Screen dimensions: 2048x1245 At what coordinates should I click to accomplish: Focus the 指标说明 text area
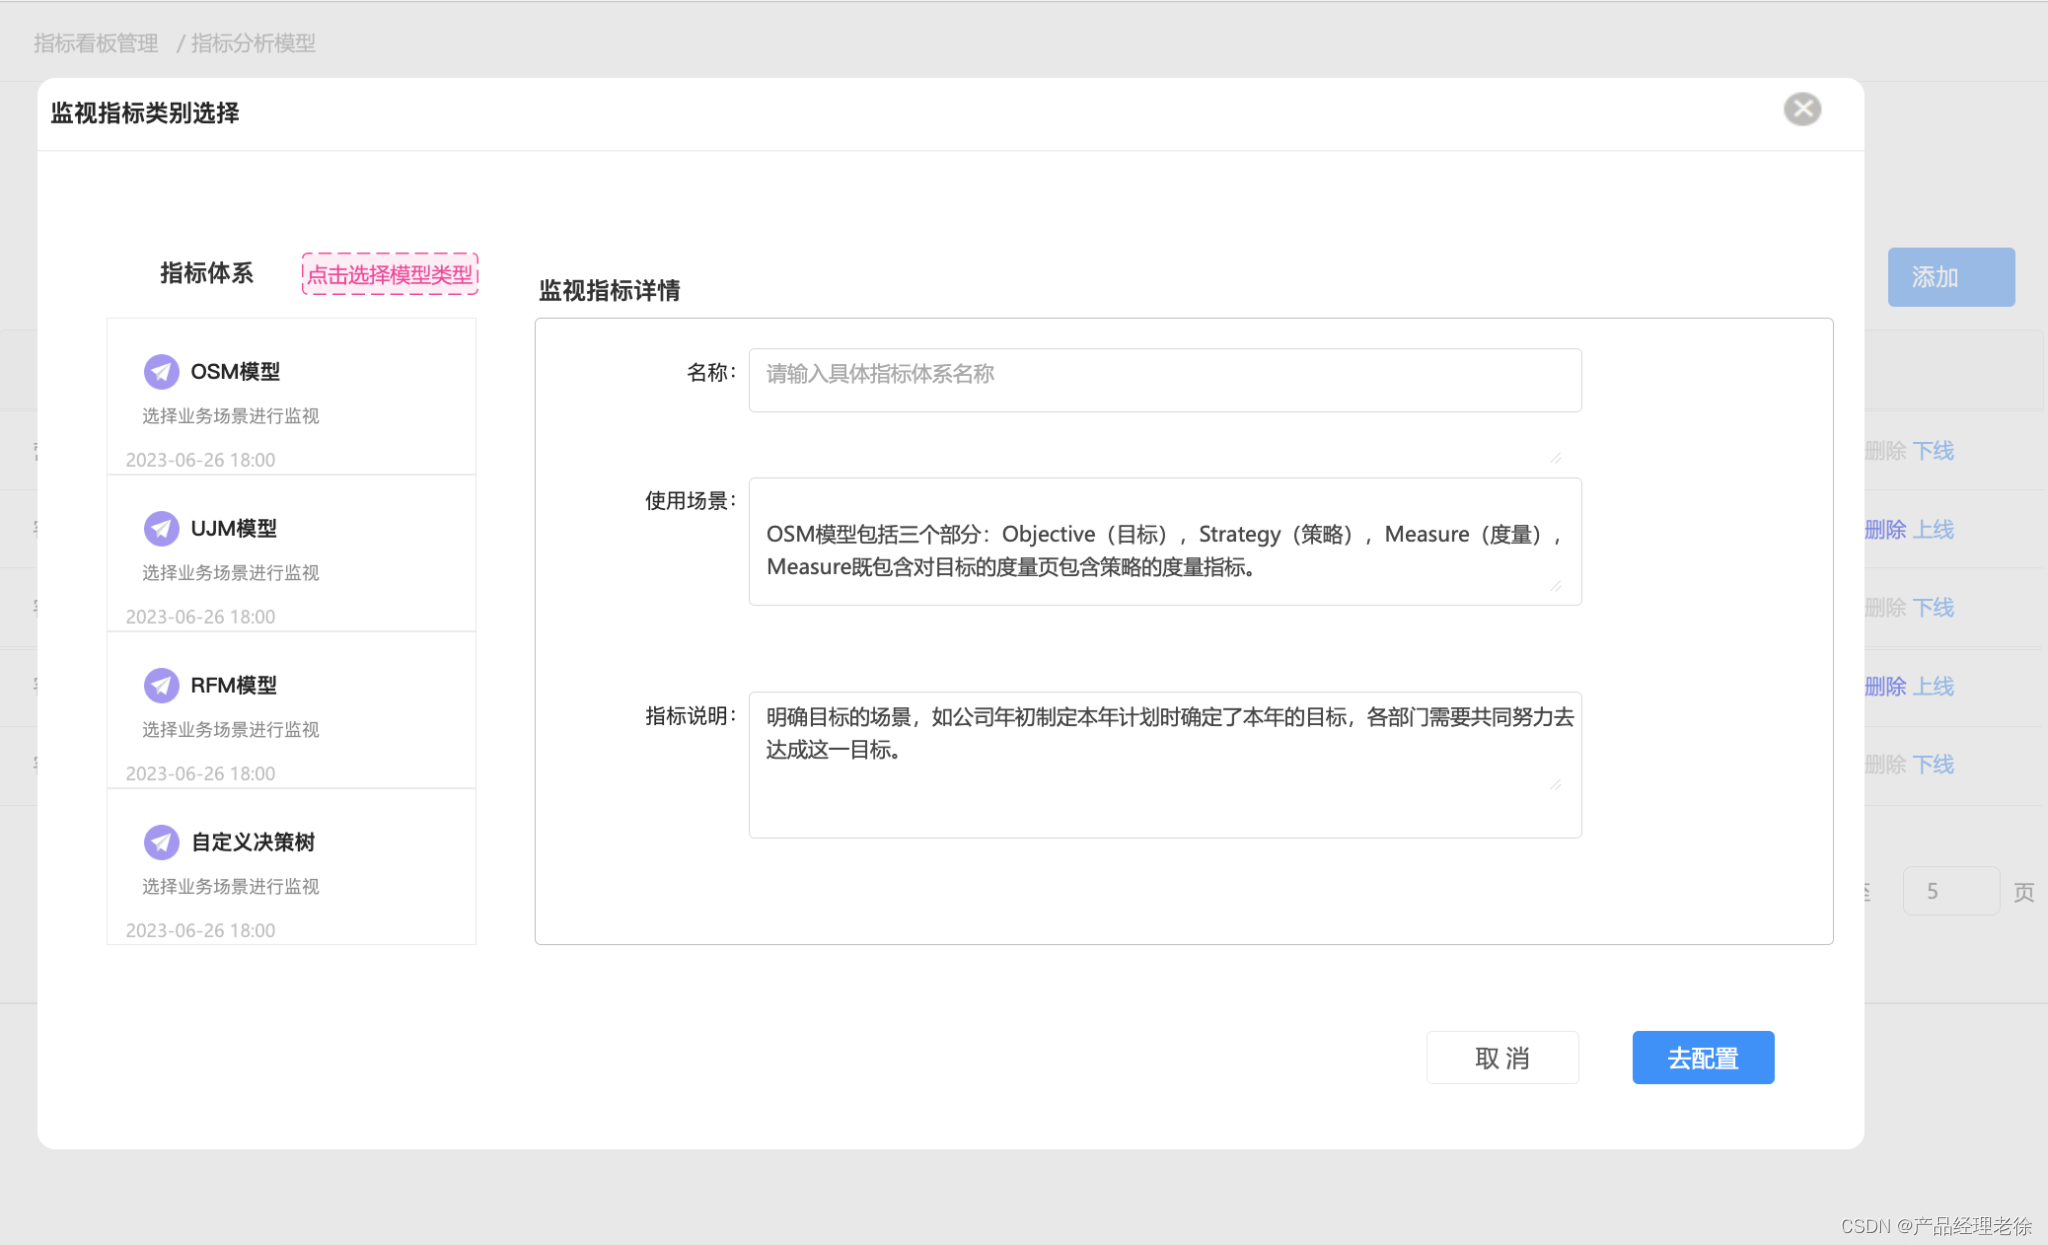(x=1164, y=764)
